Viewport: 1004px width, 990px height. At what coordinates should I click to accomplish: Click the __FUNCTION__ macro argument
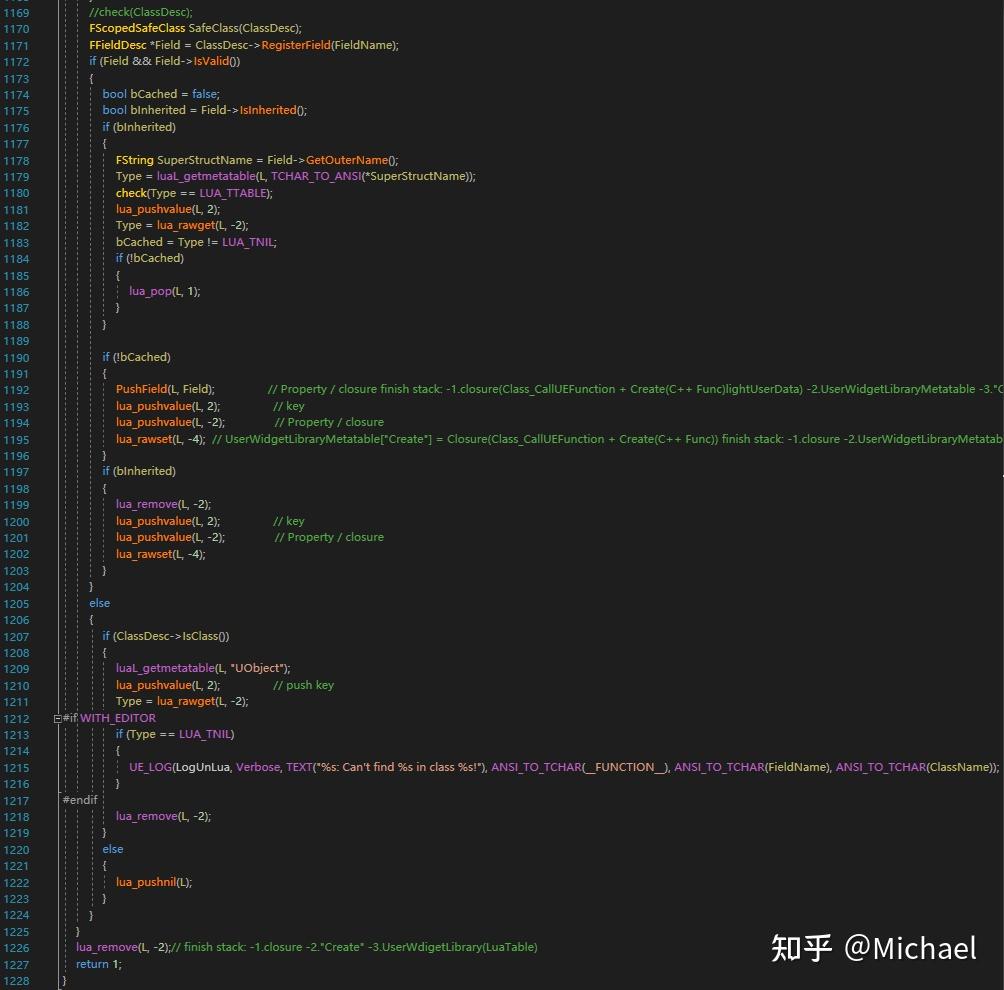(625, 767)
